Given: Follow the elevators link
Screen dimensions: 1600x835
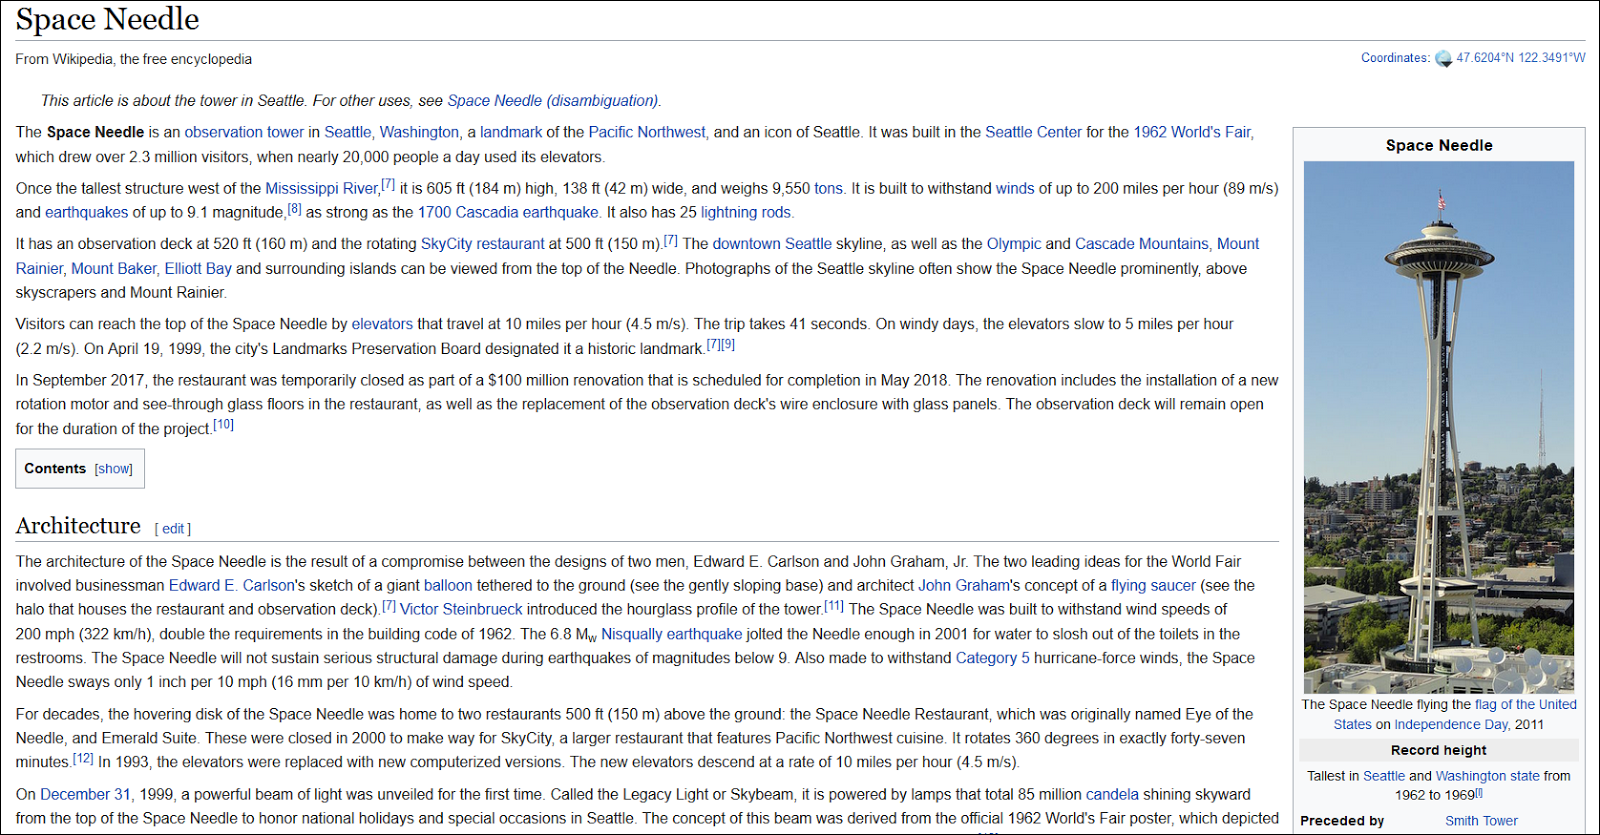Looking at the screenshot, I should 382,324.
